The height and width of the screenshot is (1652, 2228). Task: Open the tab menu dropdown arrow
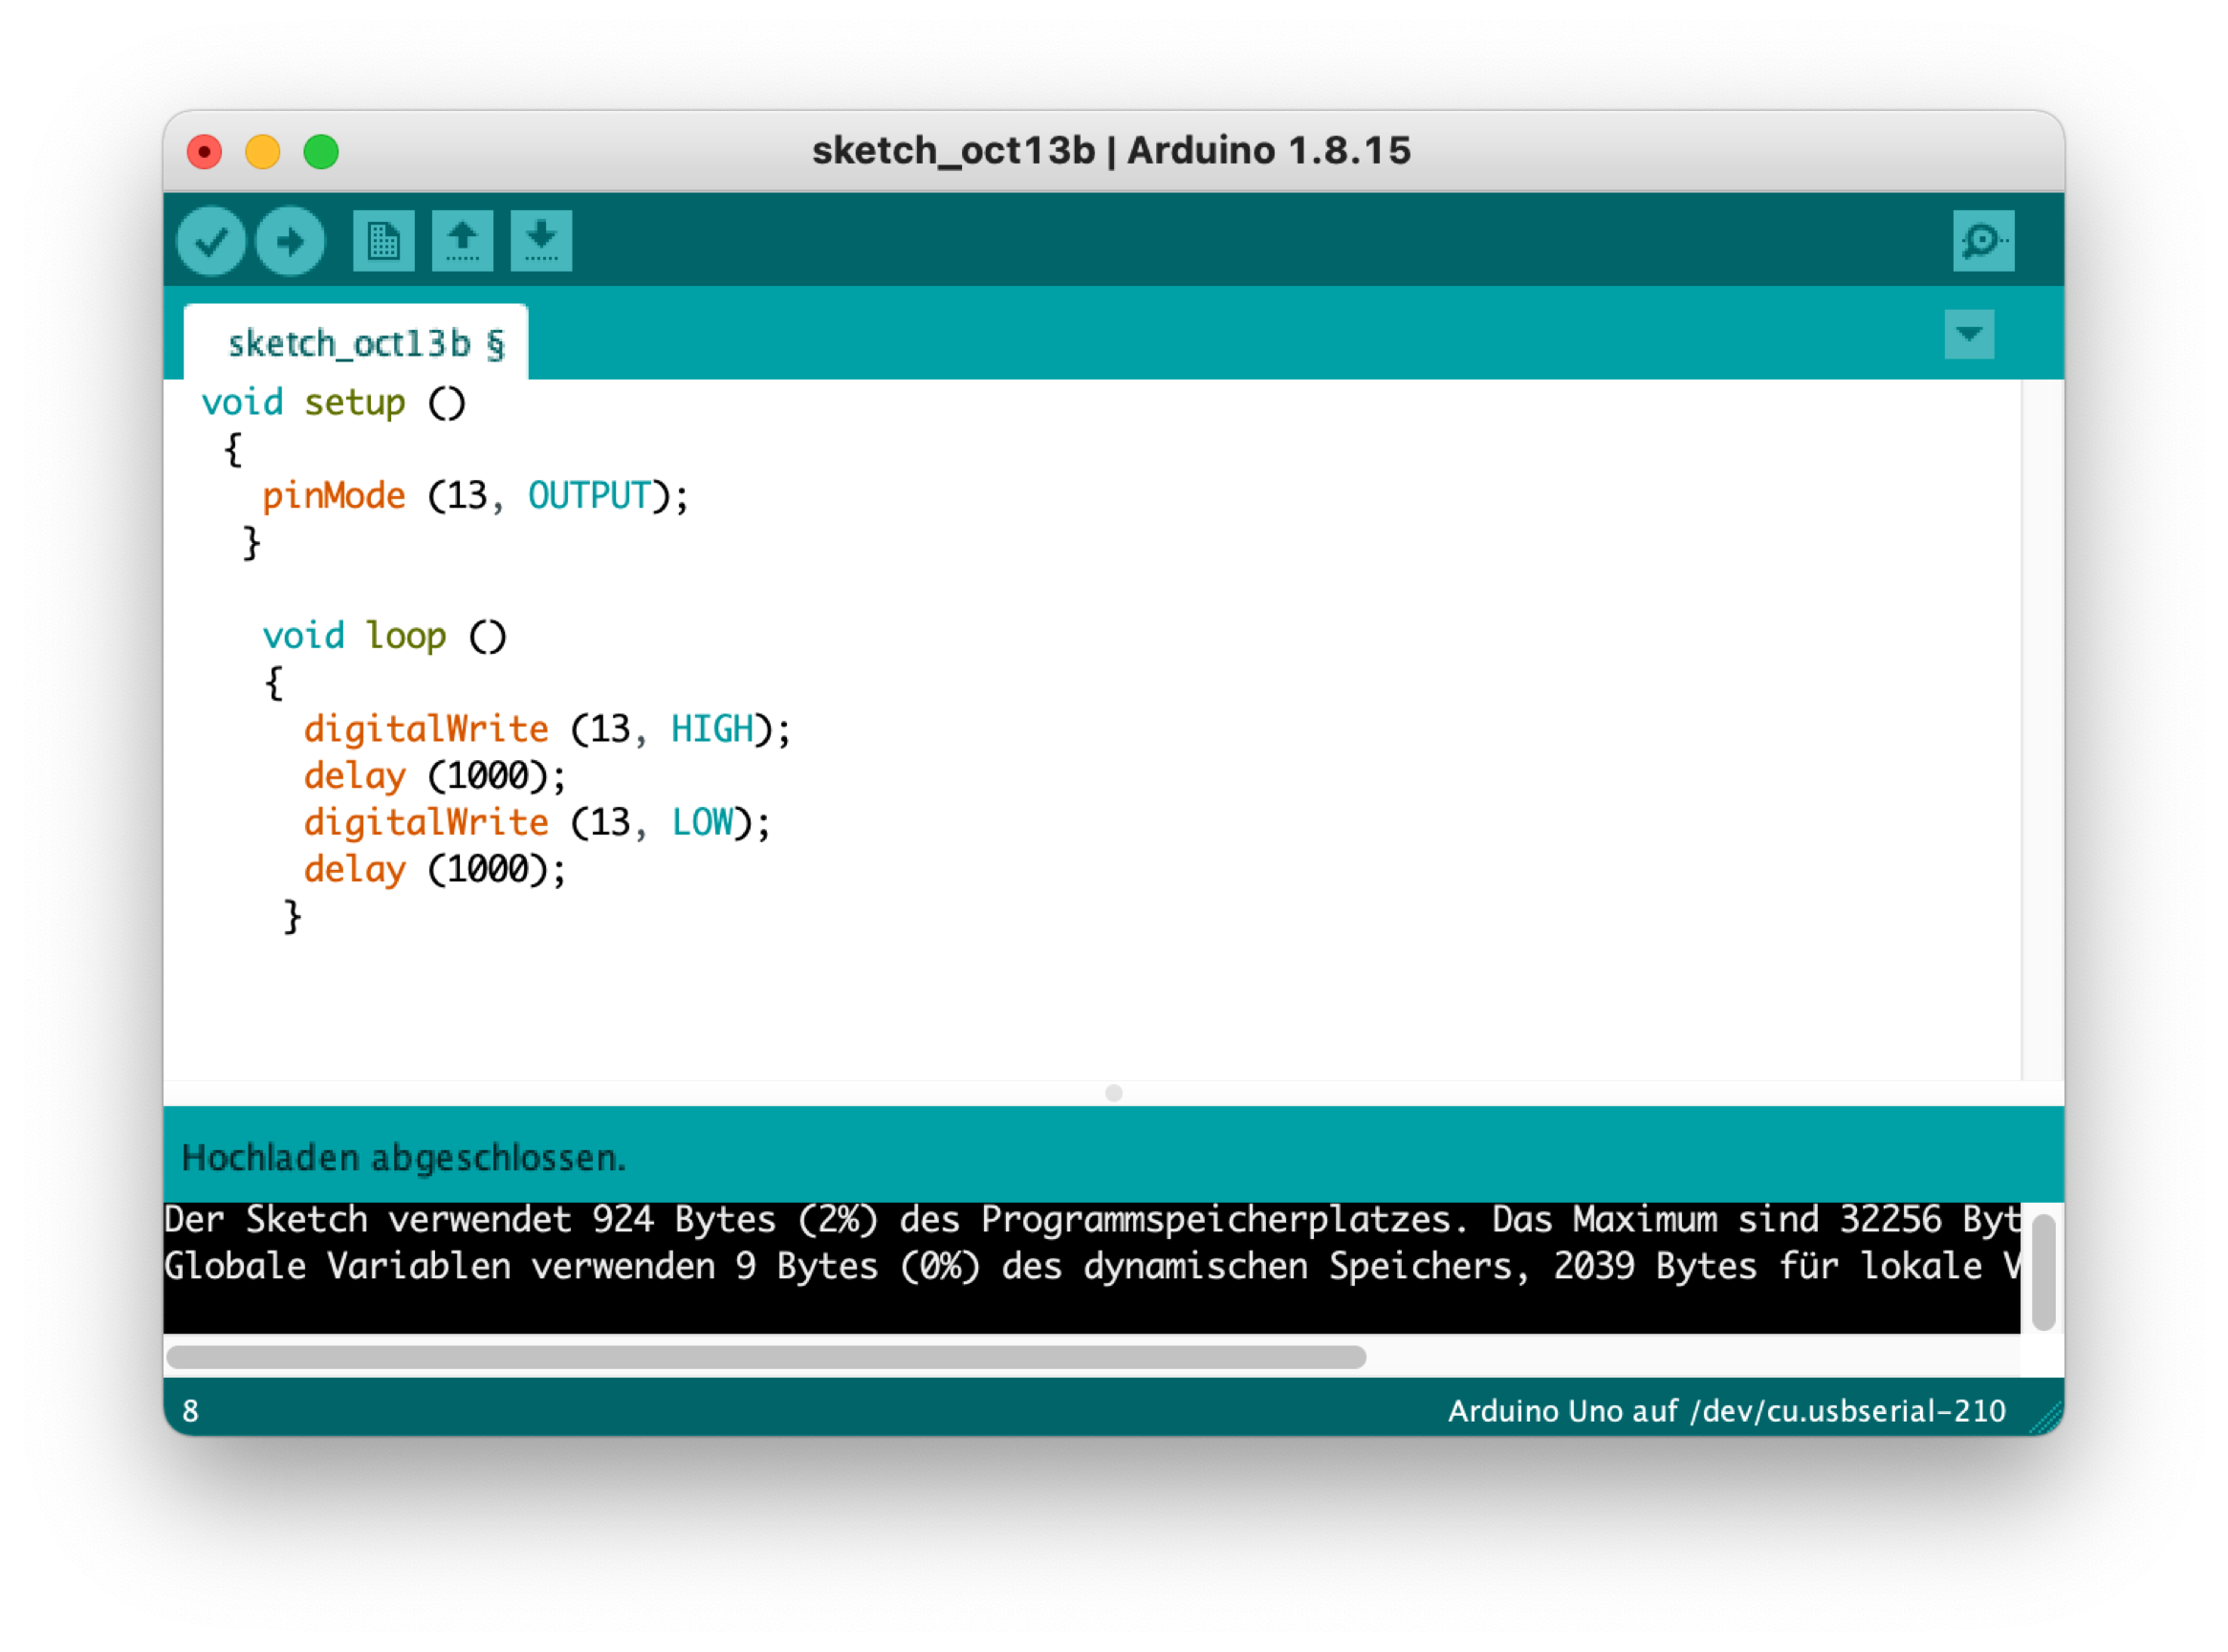tap(1969, 334)
